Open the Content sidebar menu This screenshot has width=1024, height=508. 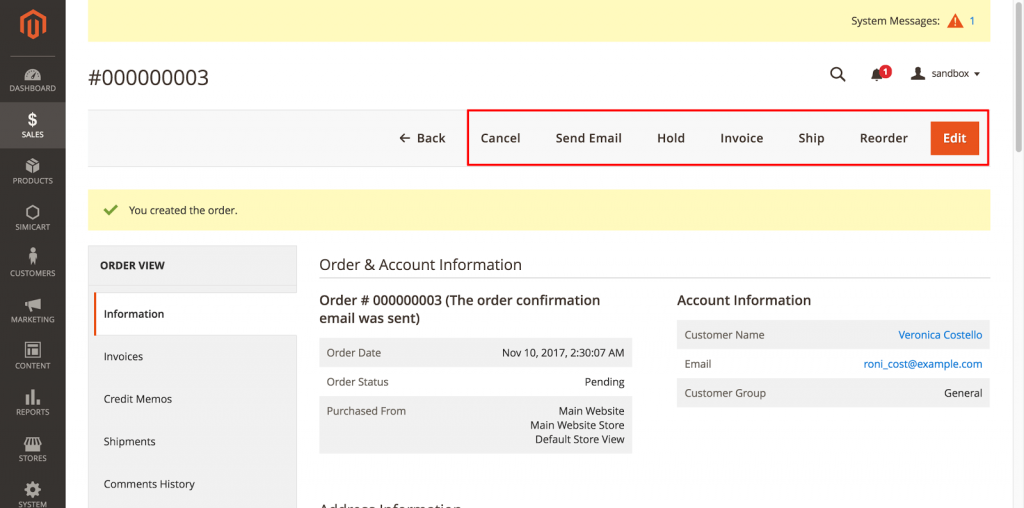33,357
